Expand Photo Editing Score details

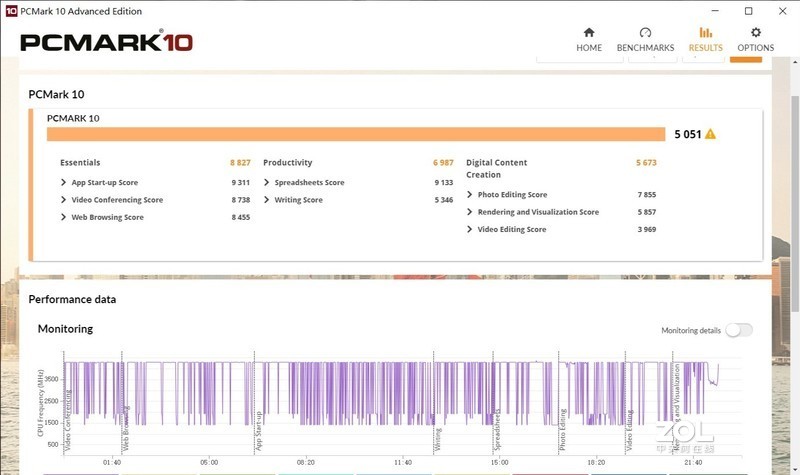click(469, 194)
